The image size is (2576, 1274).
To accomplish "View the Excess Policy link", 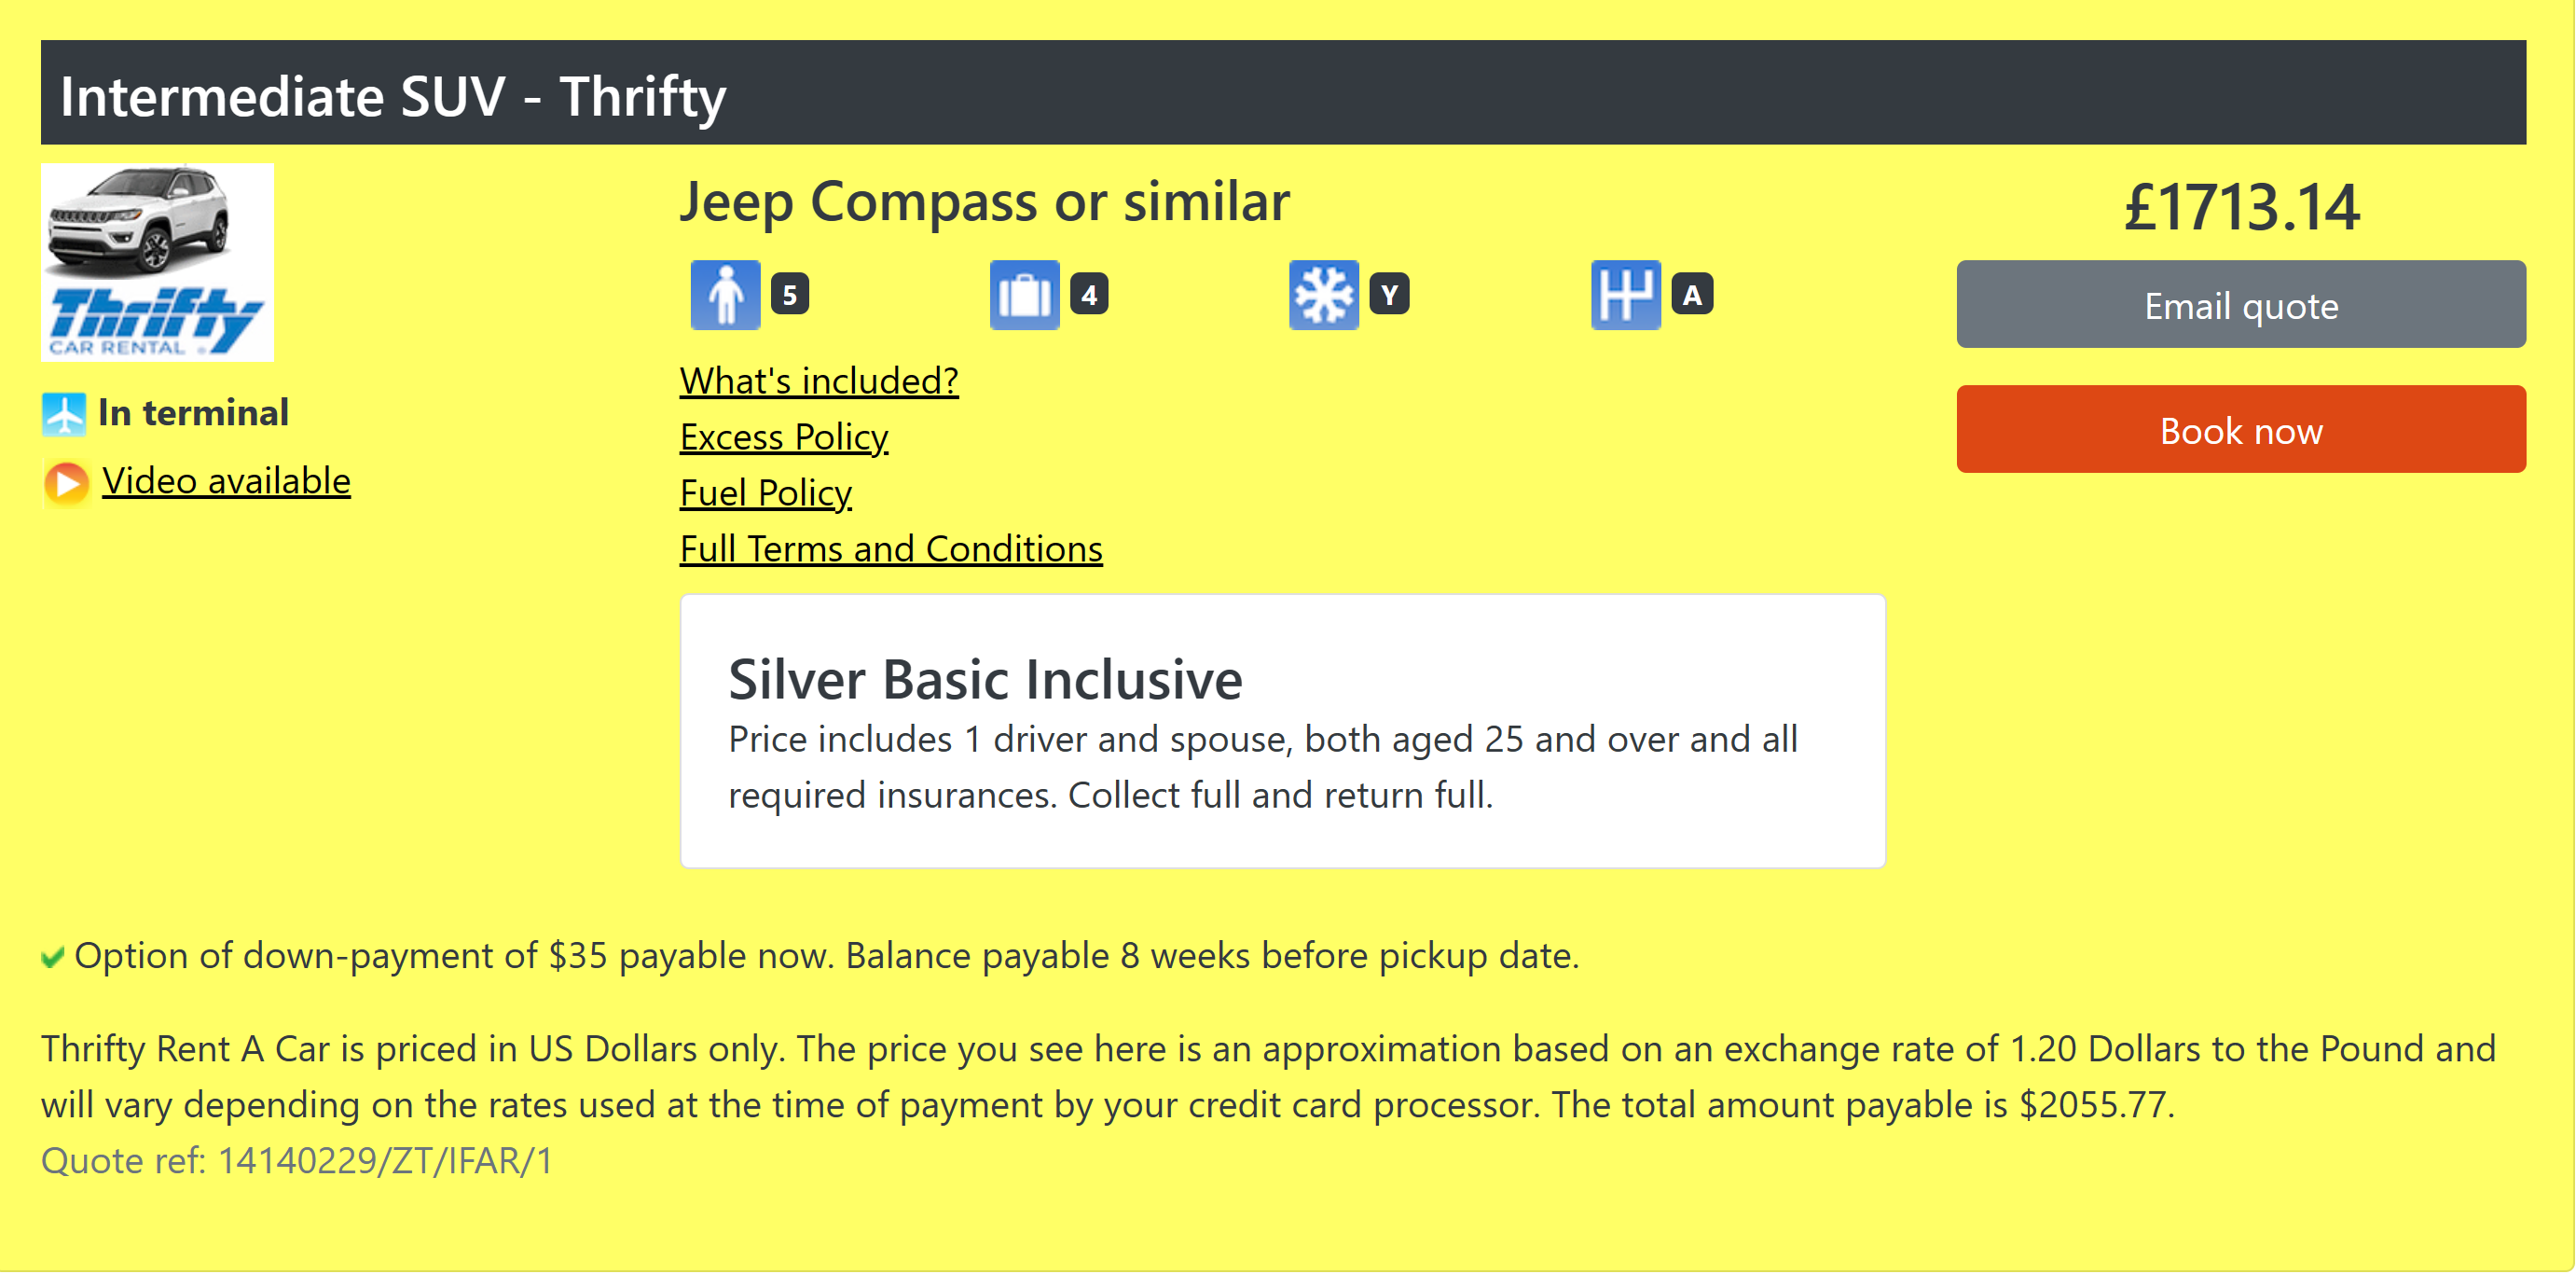I will point(783,437).
